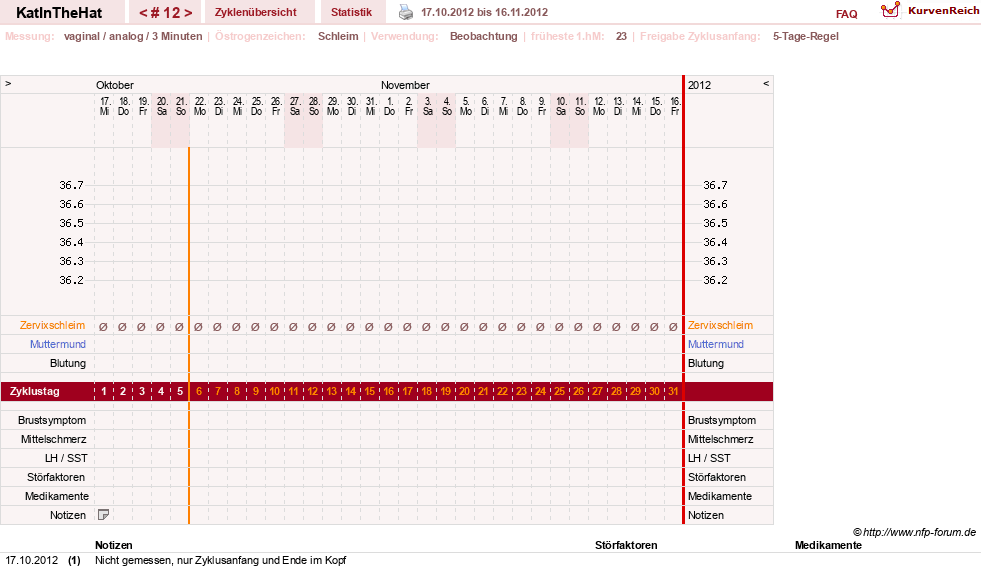Screen dimensions: 981x584
Task: Click left Medikamente row label
Action: coord(56,496)
